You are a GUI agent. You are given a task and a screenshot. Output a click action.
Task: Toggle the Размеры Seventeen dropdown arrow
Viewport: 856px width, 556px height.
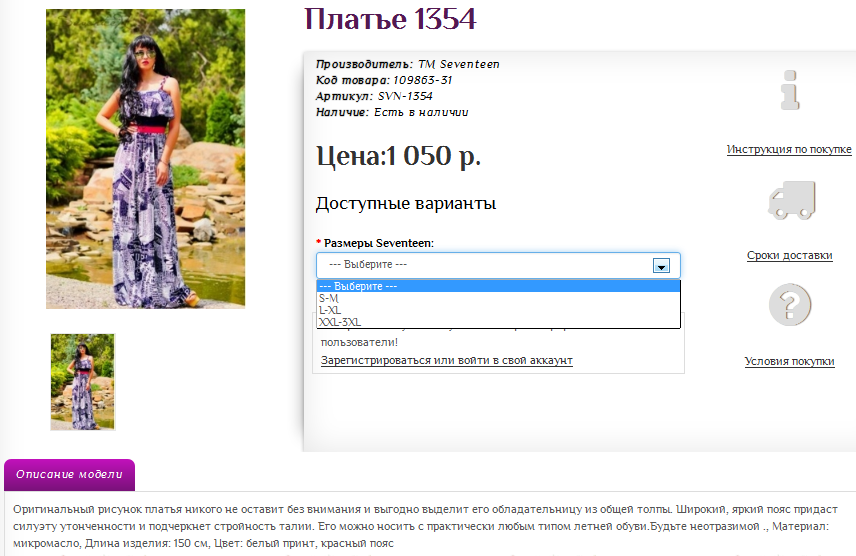pos(661,266)
